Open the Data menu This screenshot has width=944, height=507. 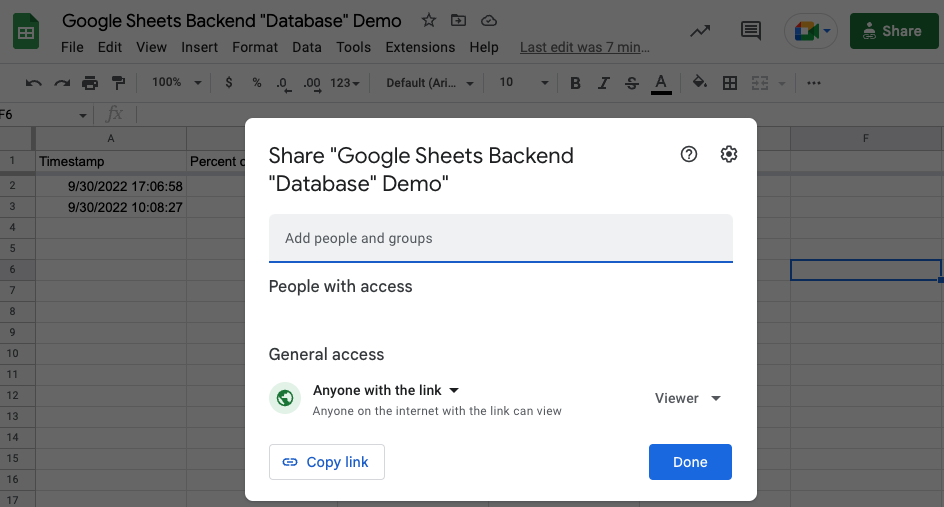pos(306,47)
